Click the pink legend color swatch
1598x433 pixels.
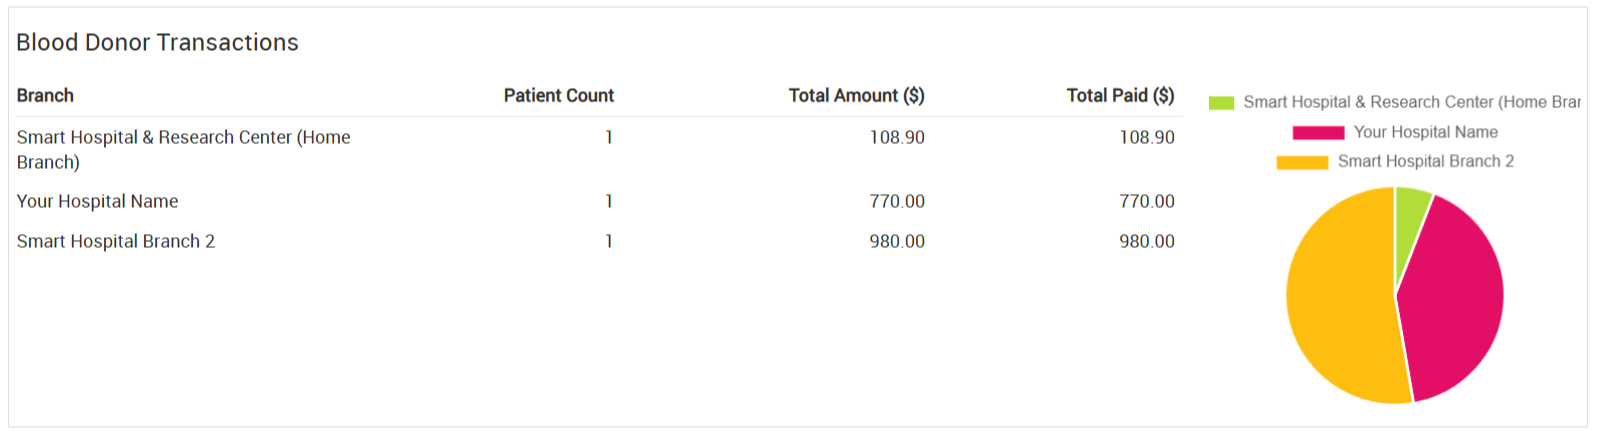pyautogui.click(x=1318, y=132)
